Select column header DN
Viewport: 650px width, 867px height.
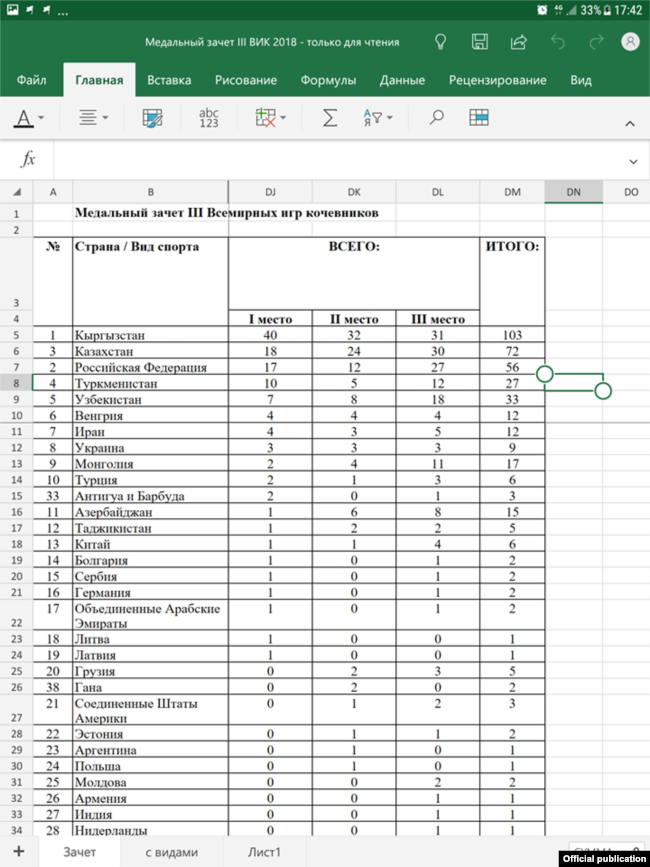point(574,192)
